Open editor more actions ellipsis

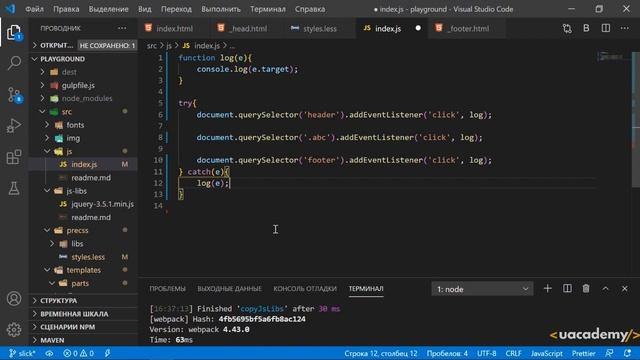(625, 28)
